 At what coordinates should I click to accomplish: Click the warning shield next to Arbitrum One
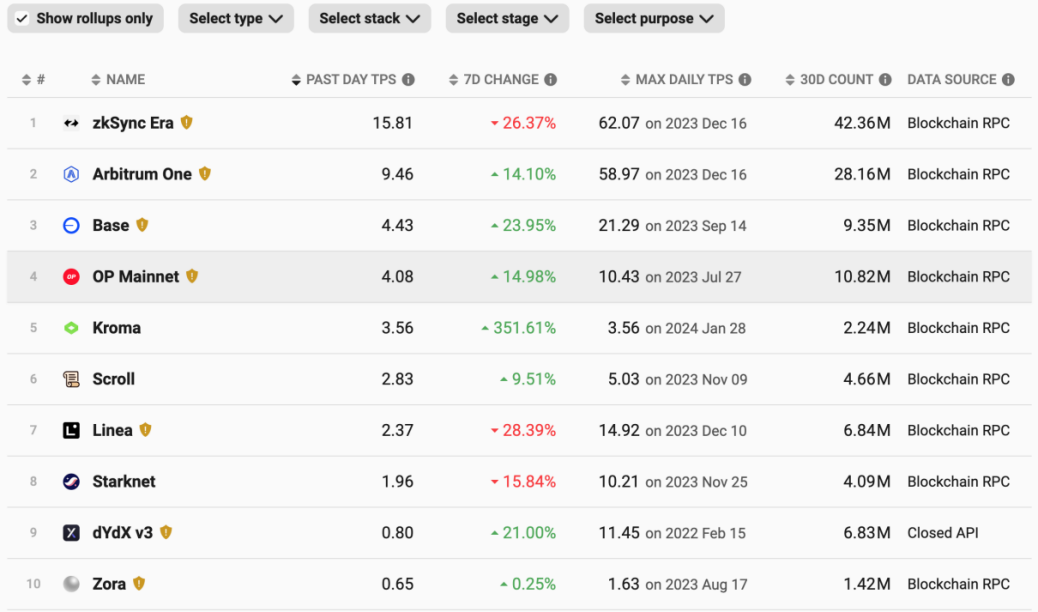tap(205, 174)
